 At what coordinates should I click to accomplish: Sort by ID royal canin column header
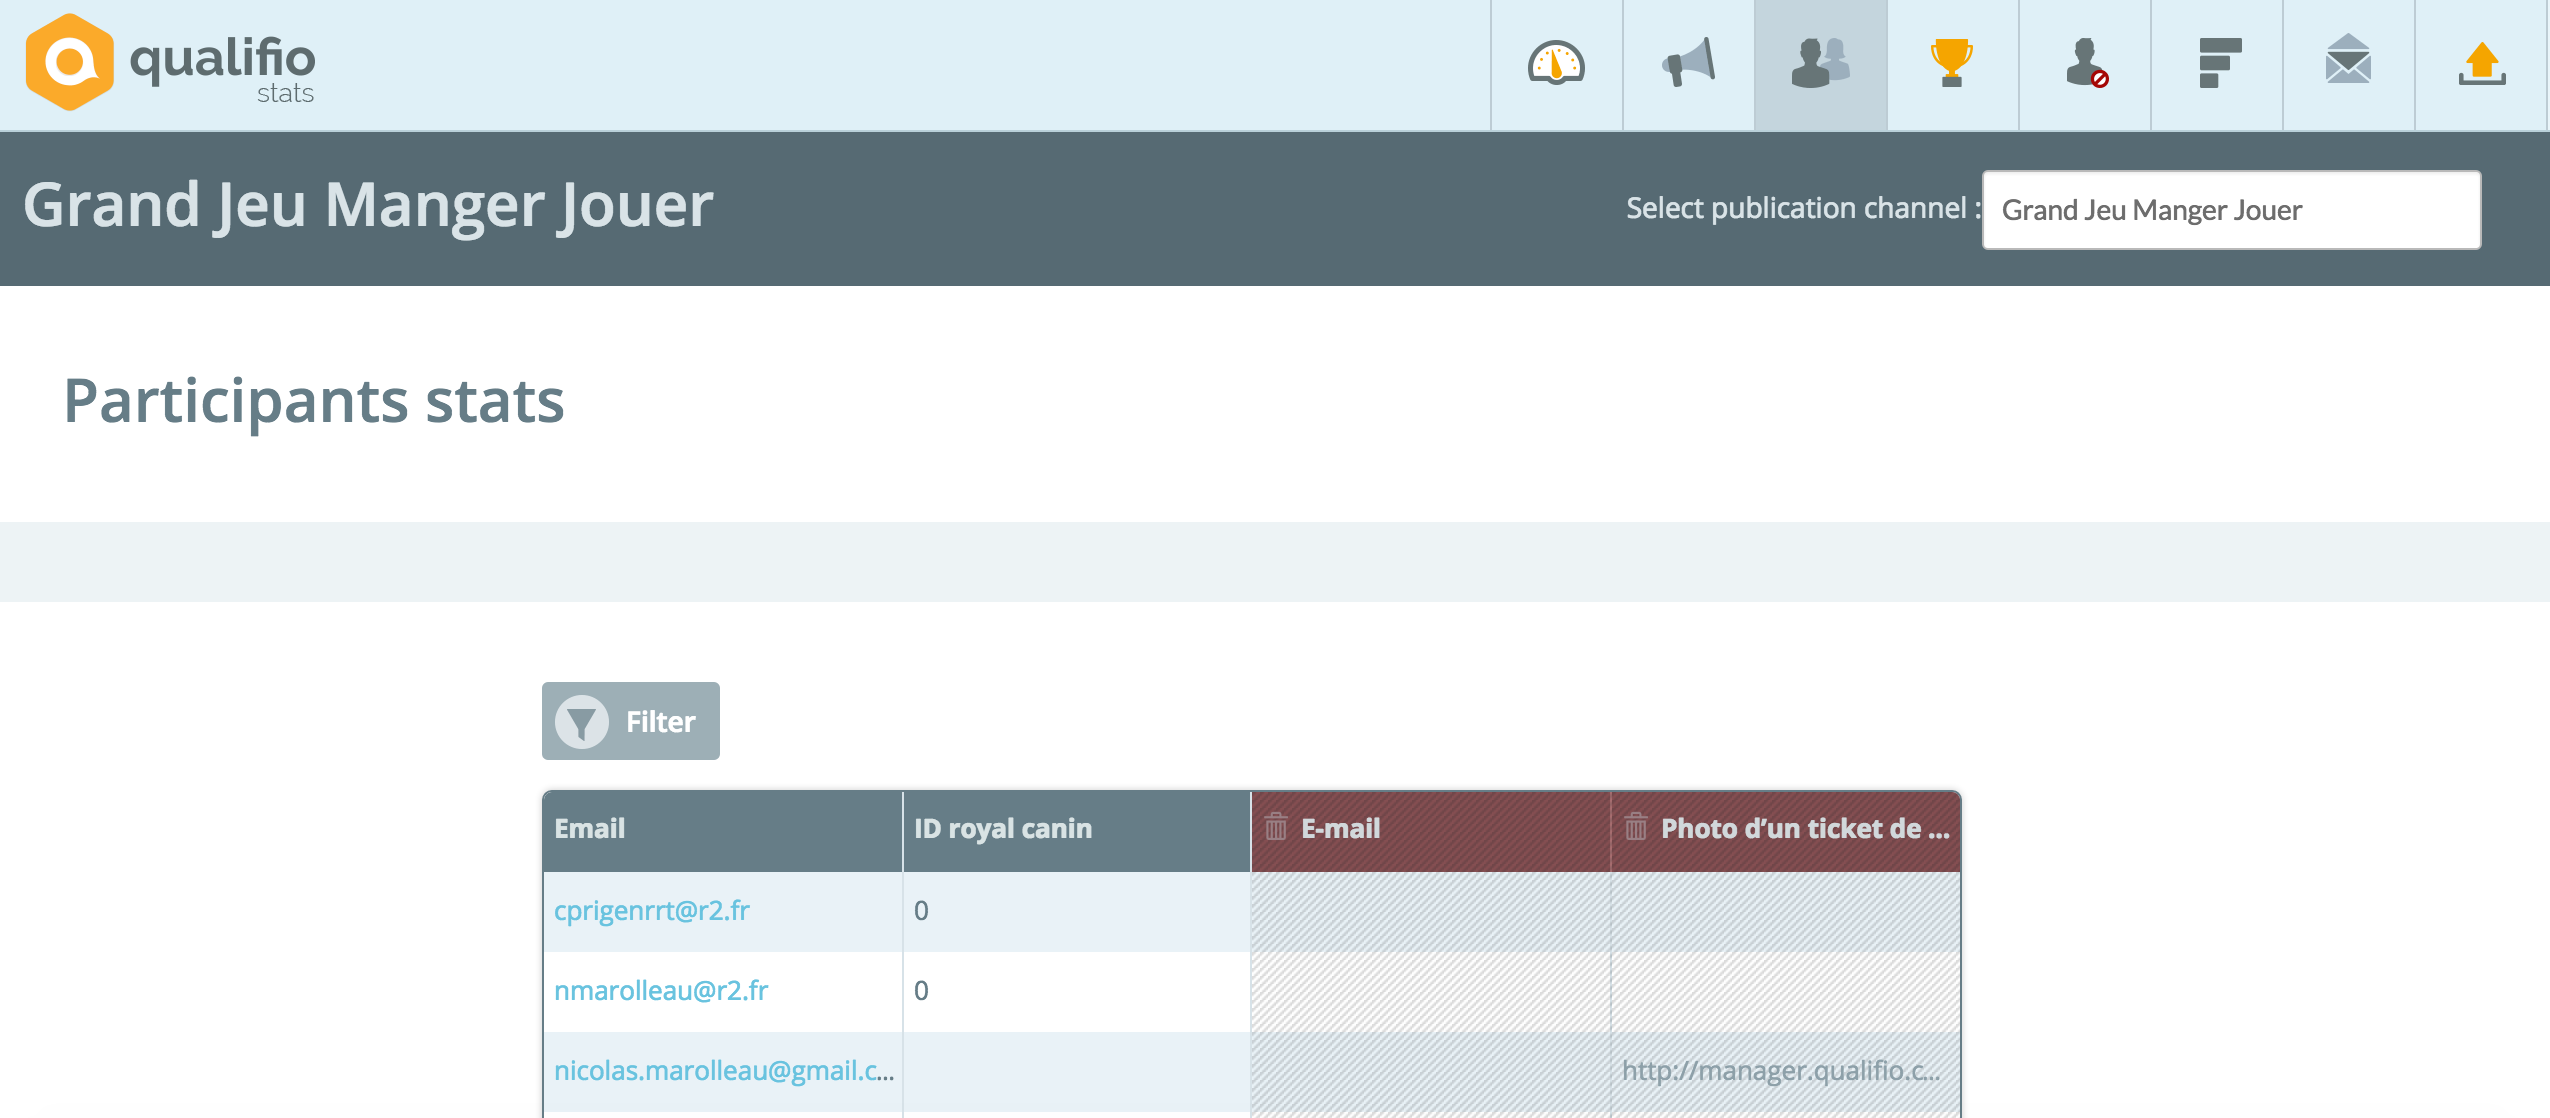[x=1076, y=829]
